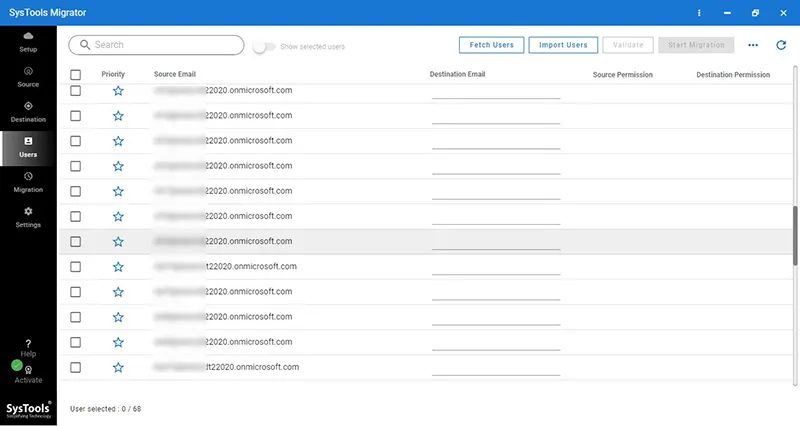Click the Source Email column header
The width and height of the screenshot is (800, 426).
(175, 74)
